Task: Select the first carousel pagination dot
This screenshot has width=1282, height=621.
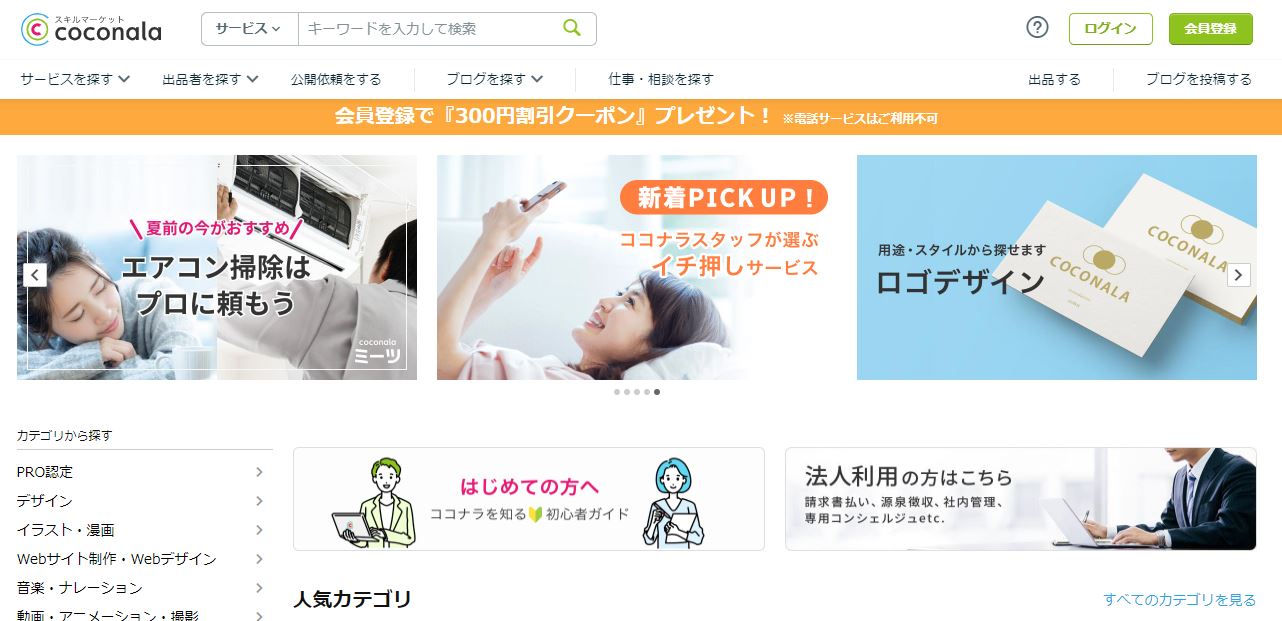Action: 617,392
